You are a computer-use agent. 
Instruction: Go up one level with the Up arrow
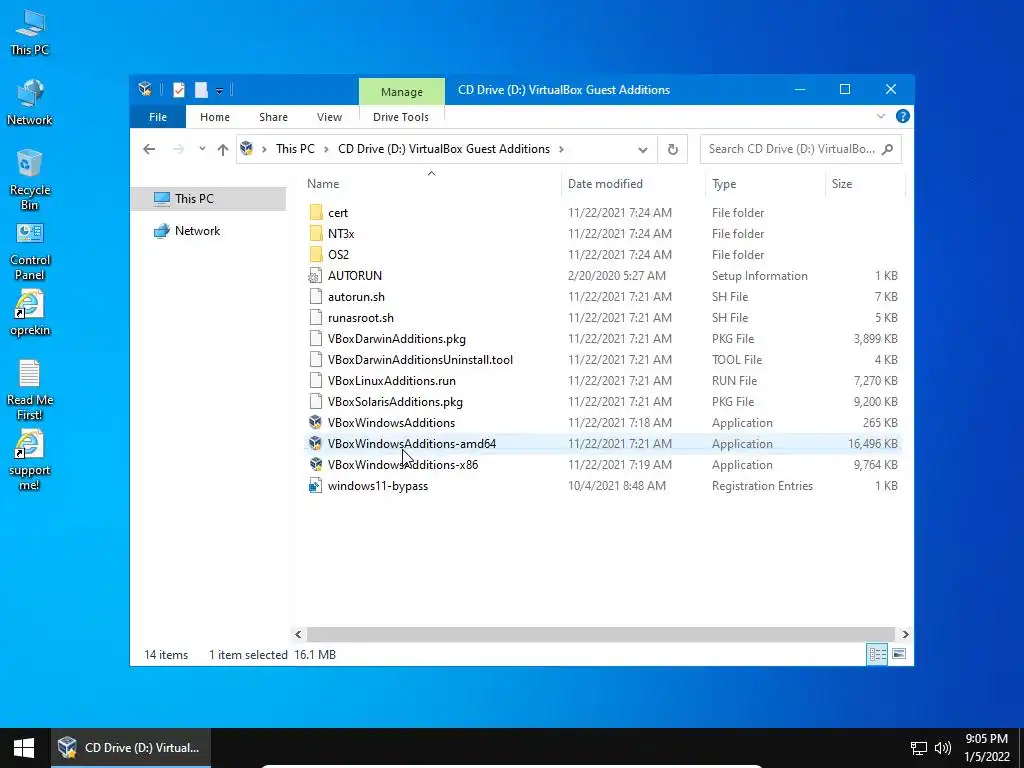click(223, 150)
